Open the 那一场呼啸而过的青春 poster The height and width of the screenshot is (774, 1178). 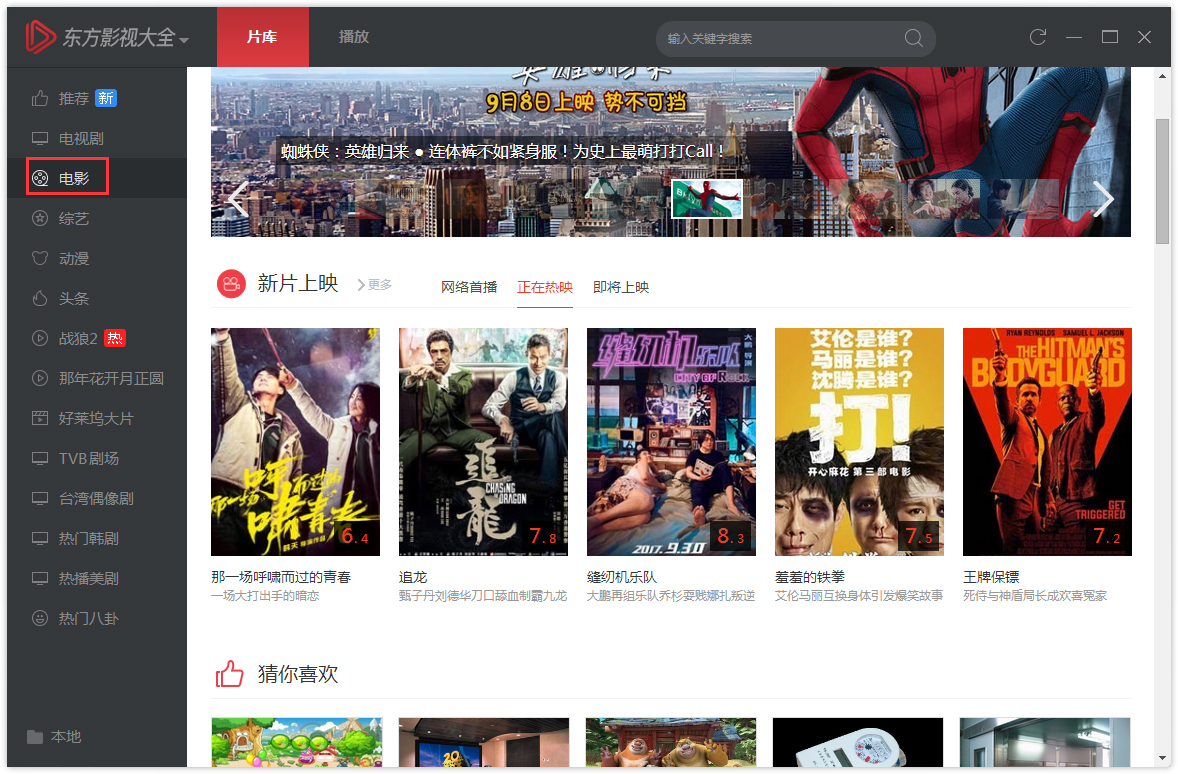(295, 442)
